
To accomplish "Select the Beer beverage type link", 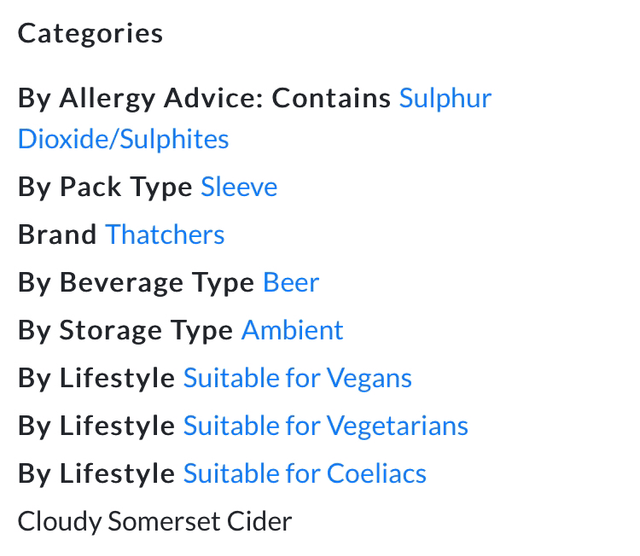I will pyautogui.click(x=291, y=283).
